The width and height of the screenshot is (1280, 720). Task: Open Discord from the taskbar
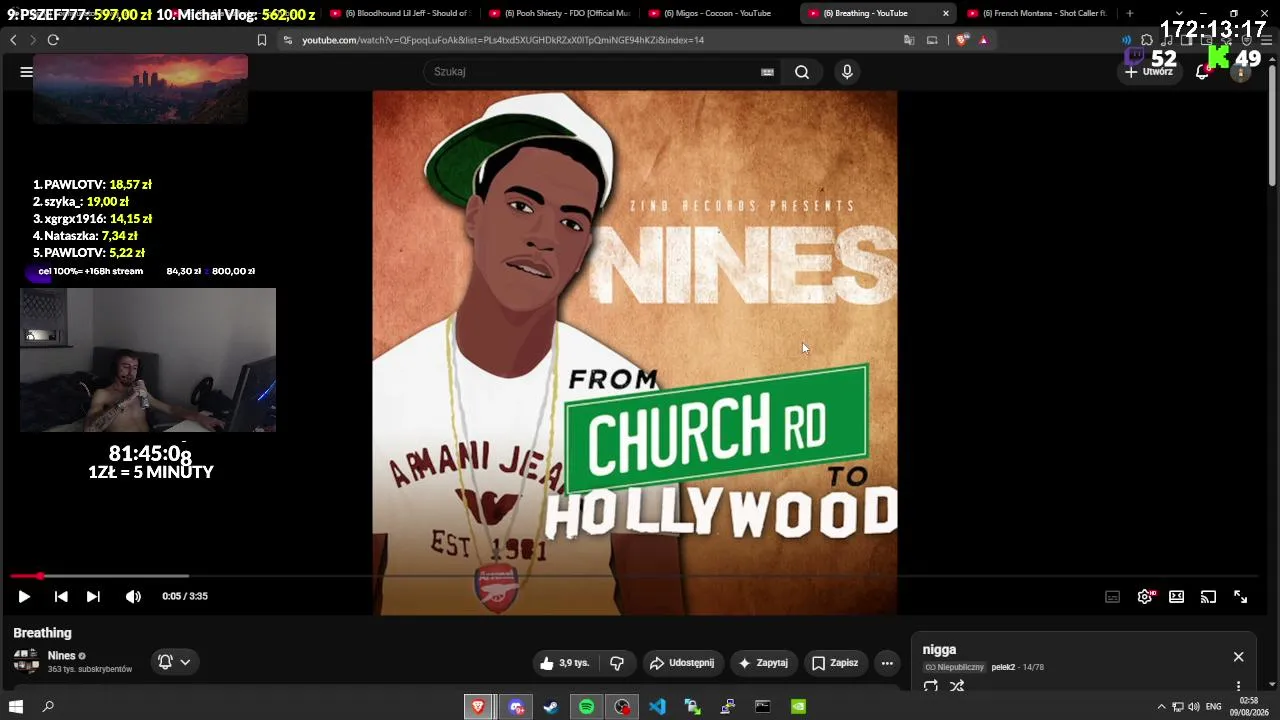tap(516, 707)
